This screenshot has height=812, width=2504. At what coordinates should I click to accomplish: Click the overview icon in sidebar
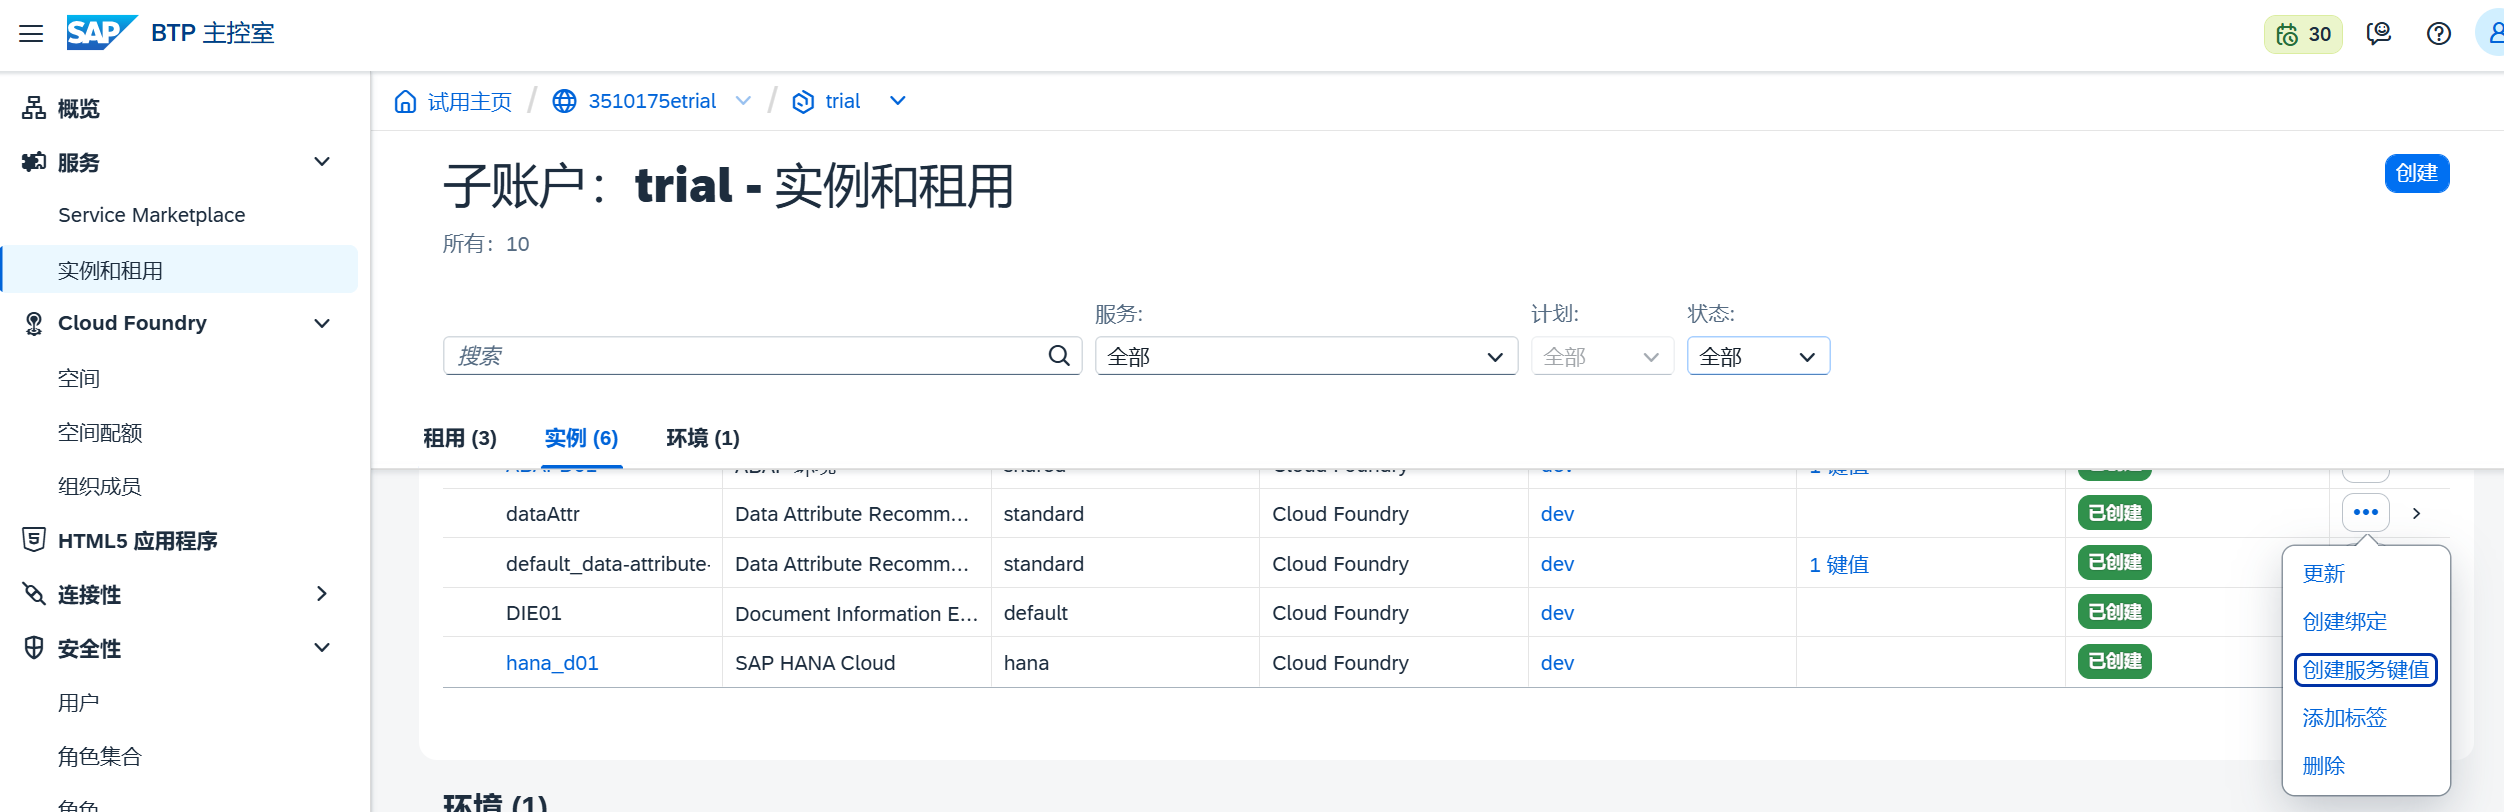[34, 108]
